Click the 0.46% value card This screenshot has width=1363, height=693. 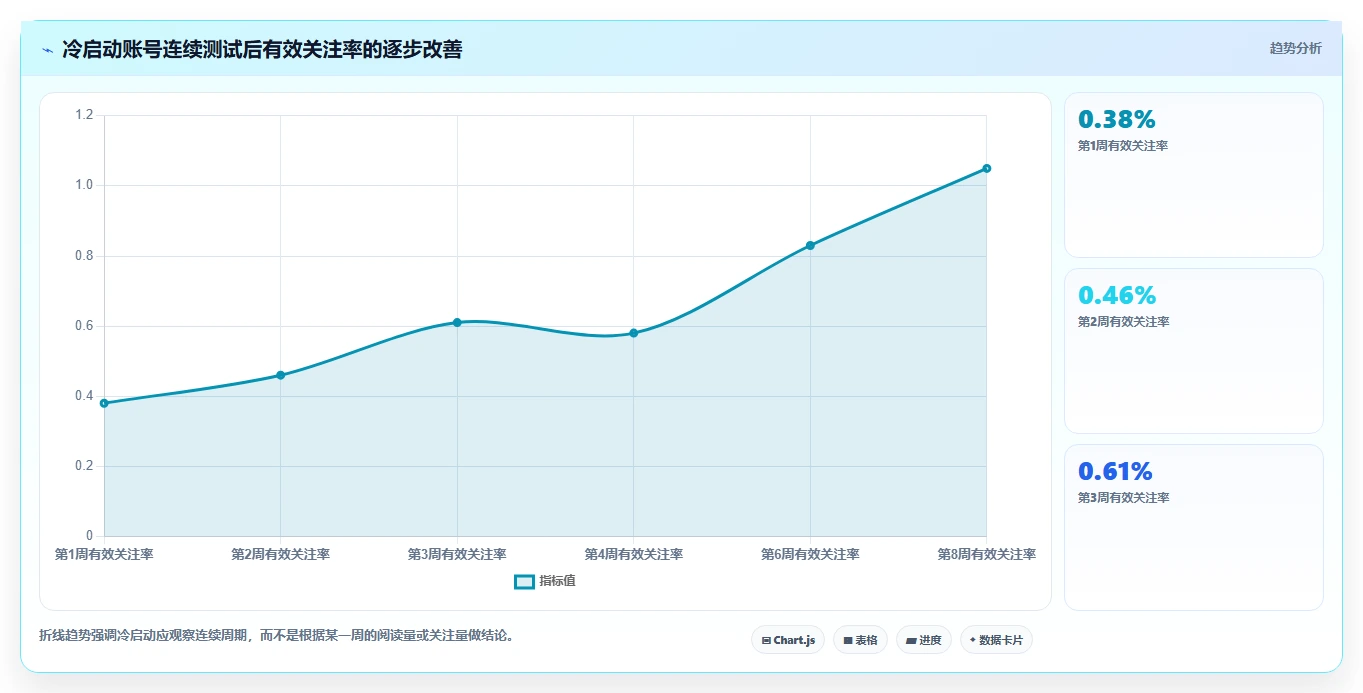coord(1194,351)
